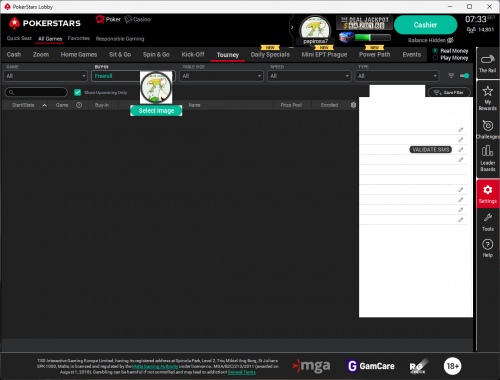Open Challenges target icon
The image size is (500, 380).
click(x=488, y=129)
